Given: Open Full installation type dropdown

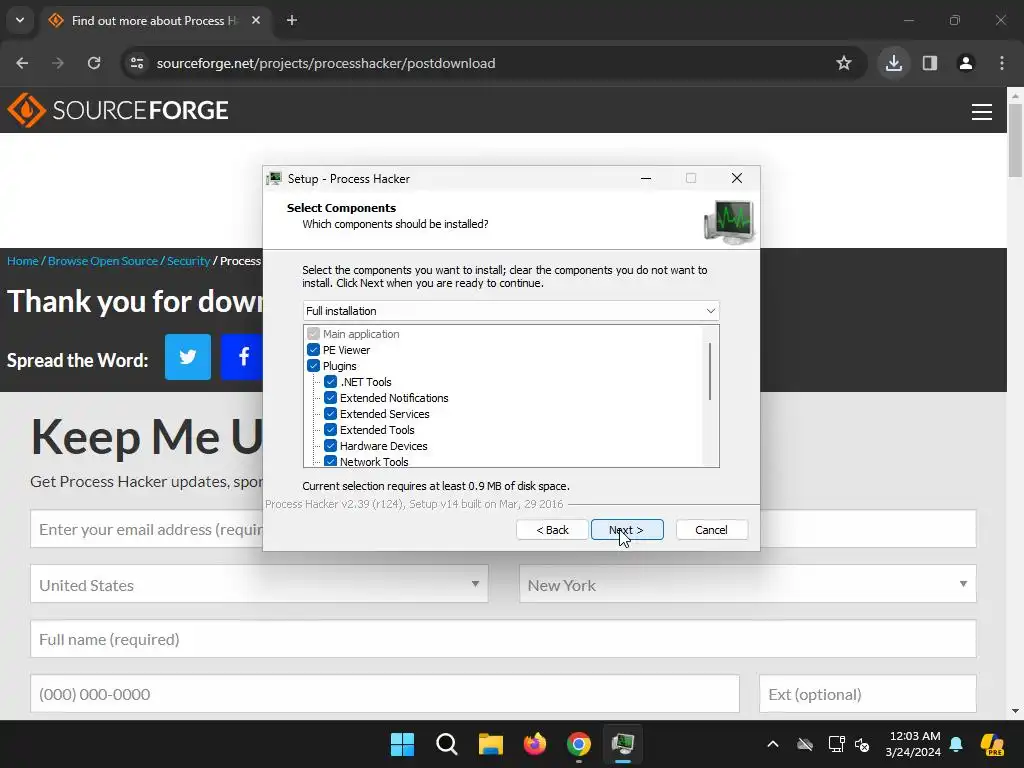Looking at the screenshot, I should coord(511,311).
